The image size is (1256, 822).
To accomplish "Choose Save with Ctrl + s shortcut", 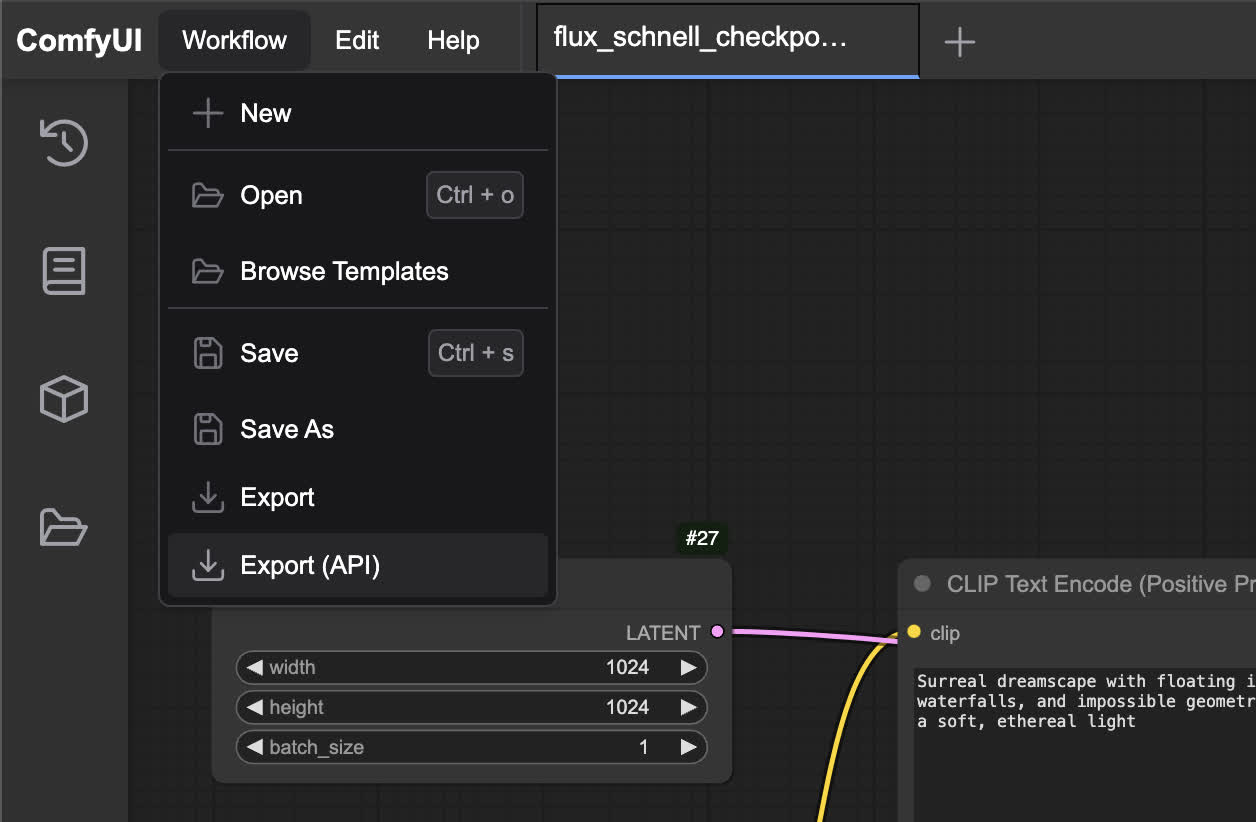I will pos(358,353).
